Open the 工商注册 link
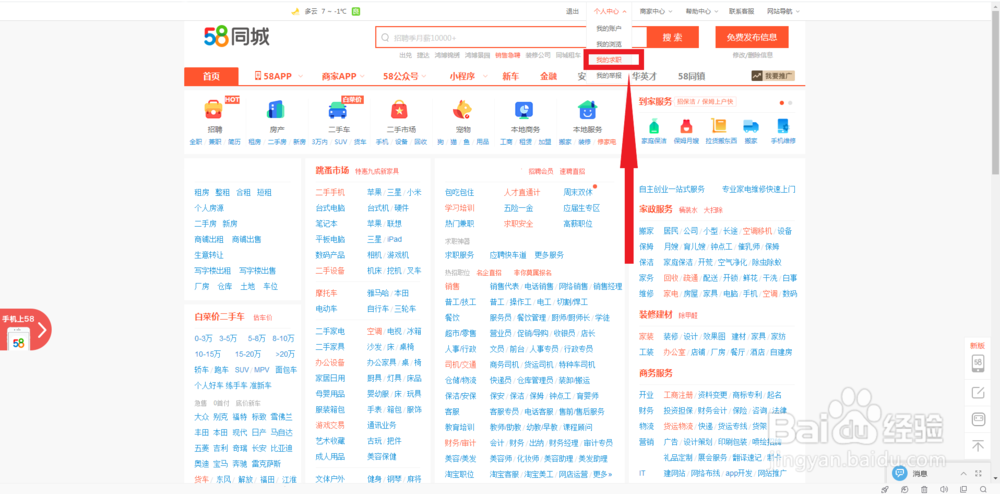Viewport: 1000px width, 494px height. [x=678, y=395]
